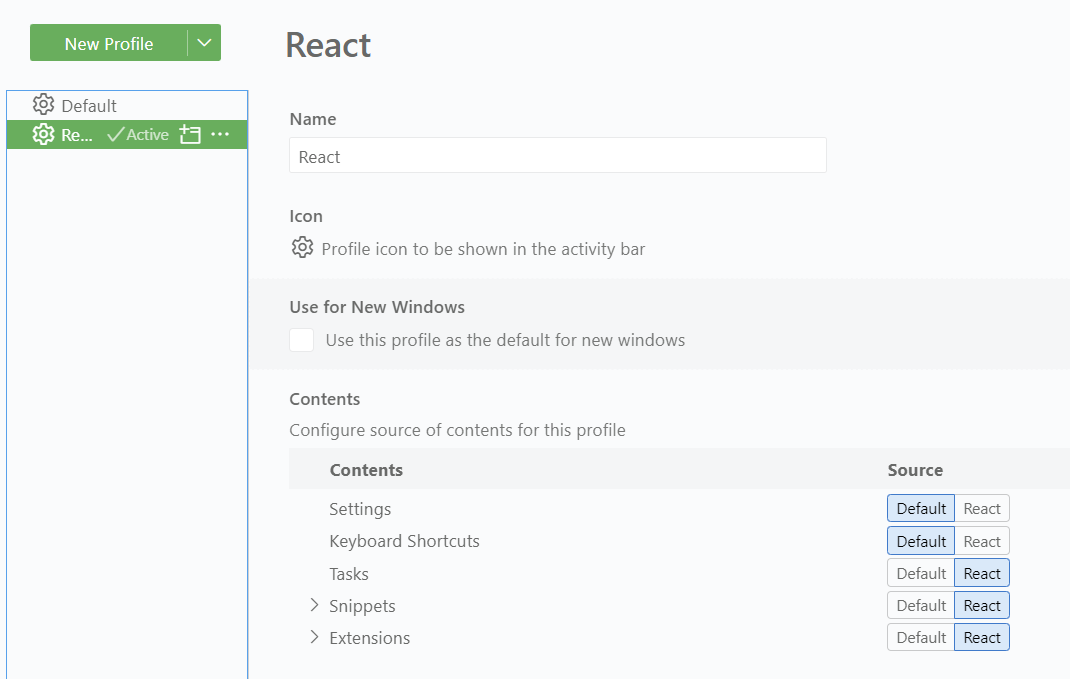This screenshot has height=679, width=1070.
Task: Click the profile icon description text
Action: (x=483, y=248)
